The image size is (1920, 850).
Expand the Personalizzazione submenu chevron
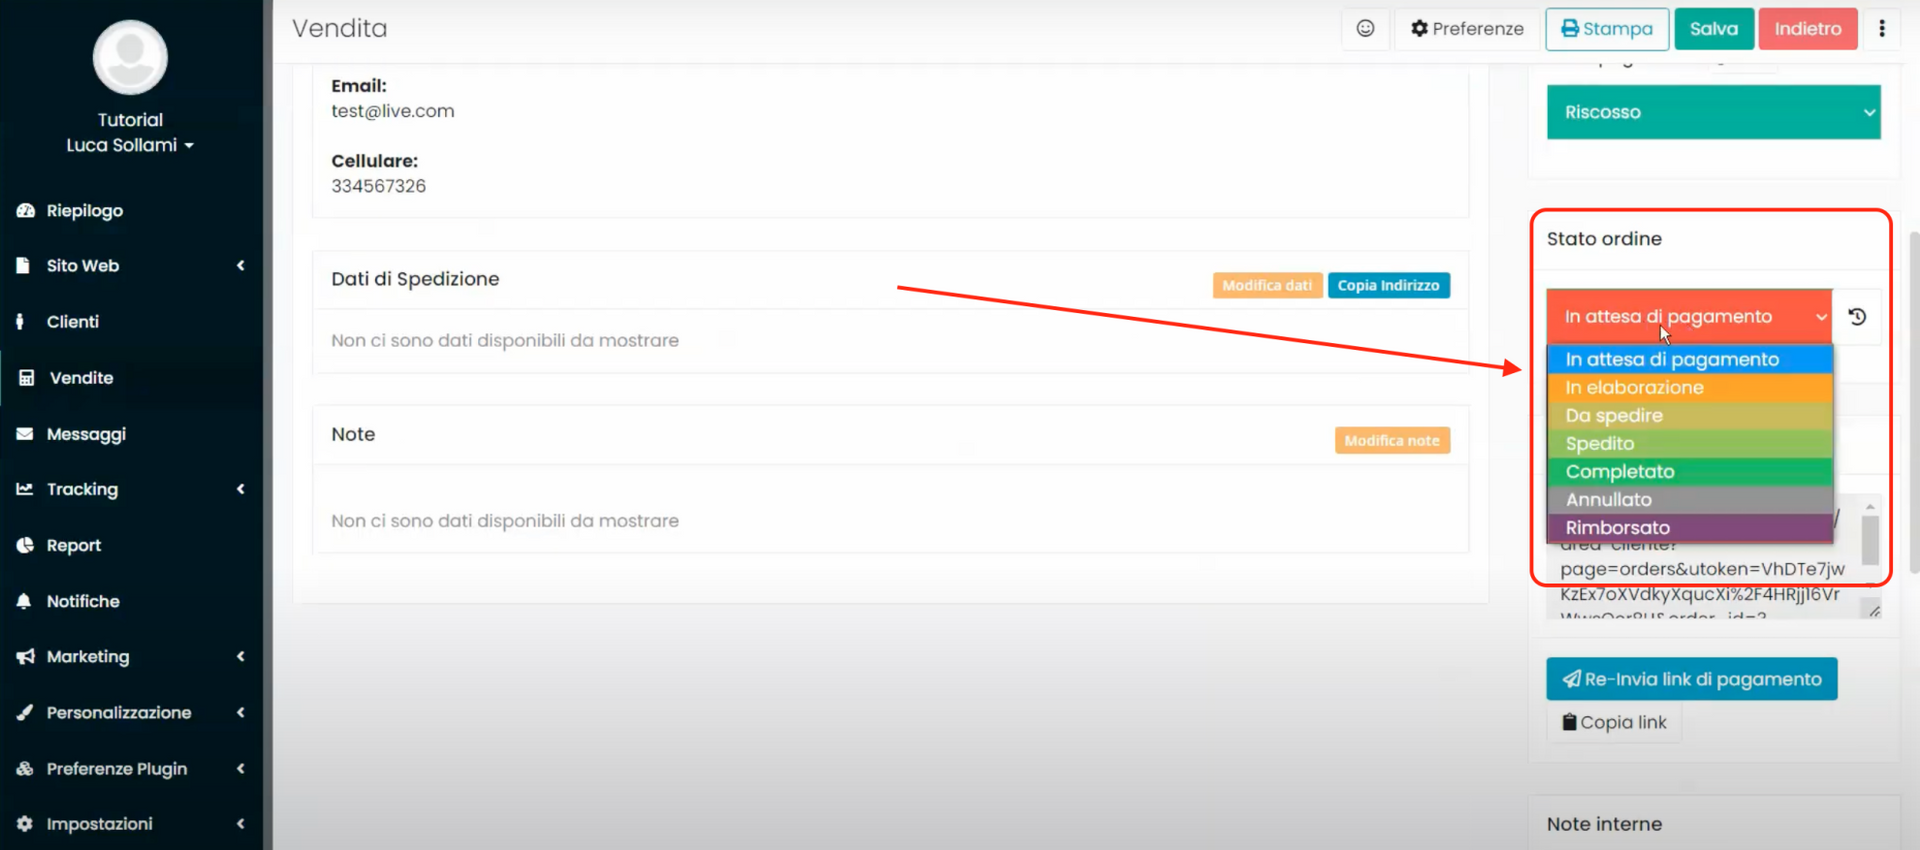click(x=241, y=712)
